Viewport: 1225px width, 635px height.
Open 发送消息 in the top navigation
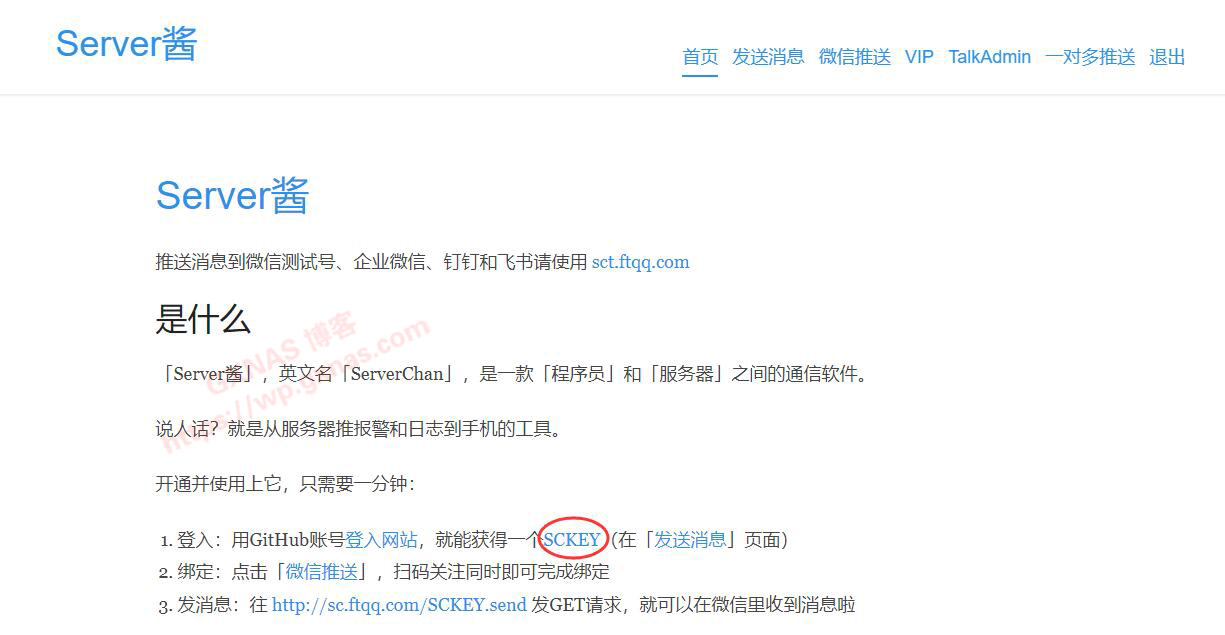[x=768, y=57]
